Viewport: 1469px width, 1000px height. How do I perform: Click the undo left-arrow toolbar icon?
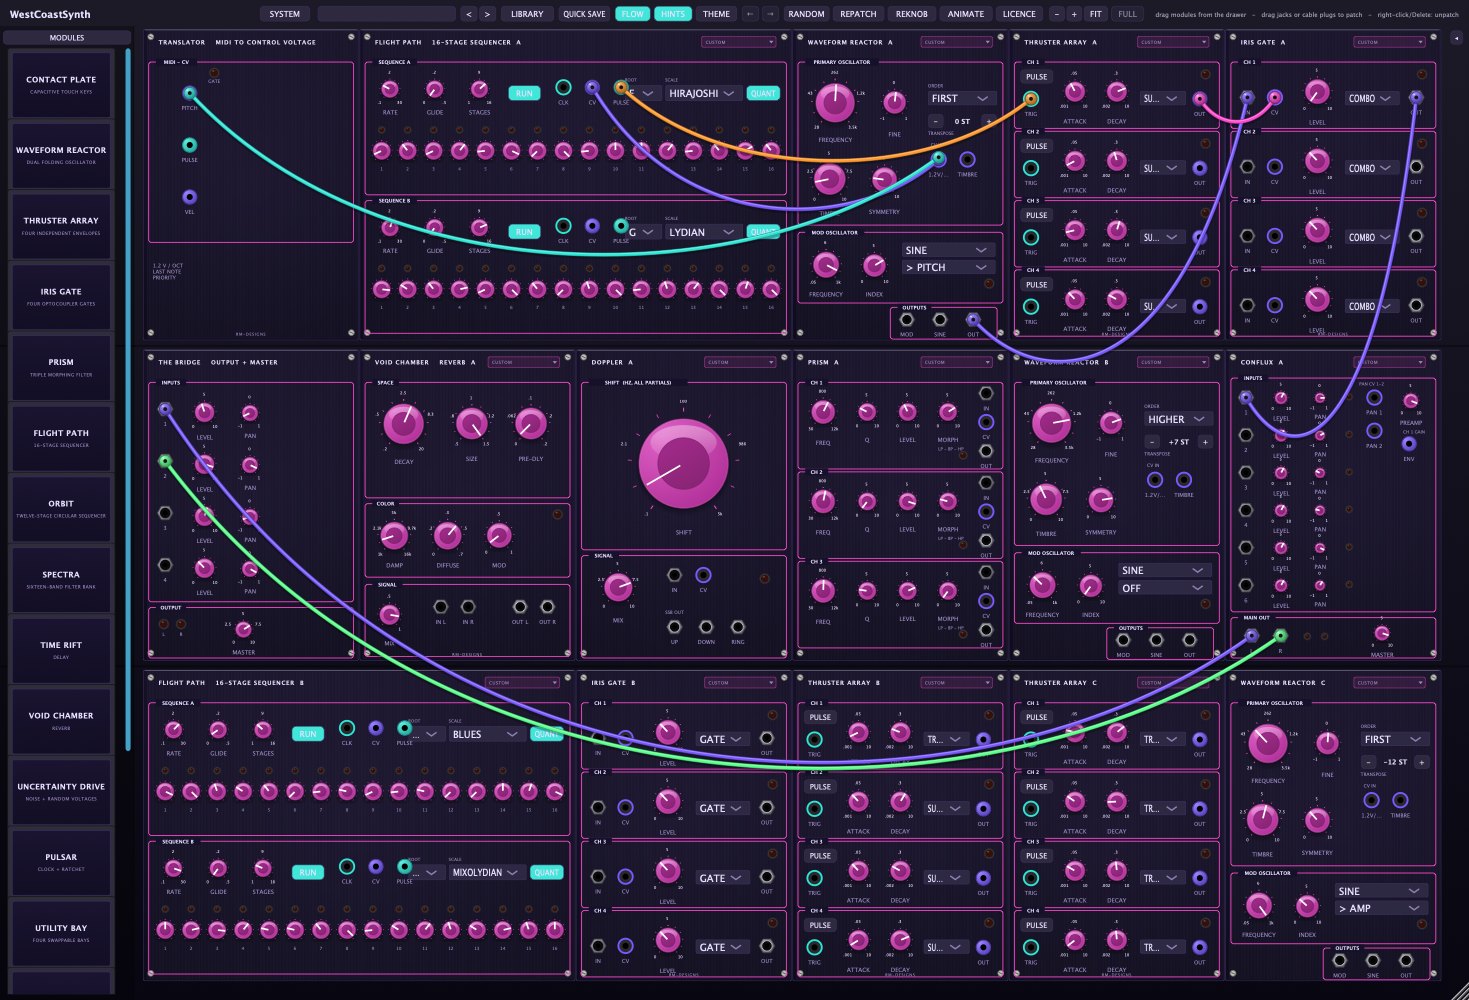click(x=750, y=14)
